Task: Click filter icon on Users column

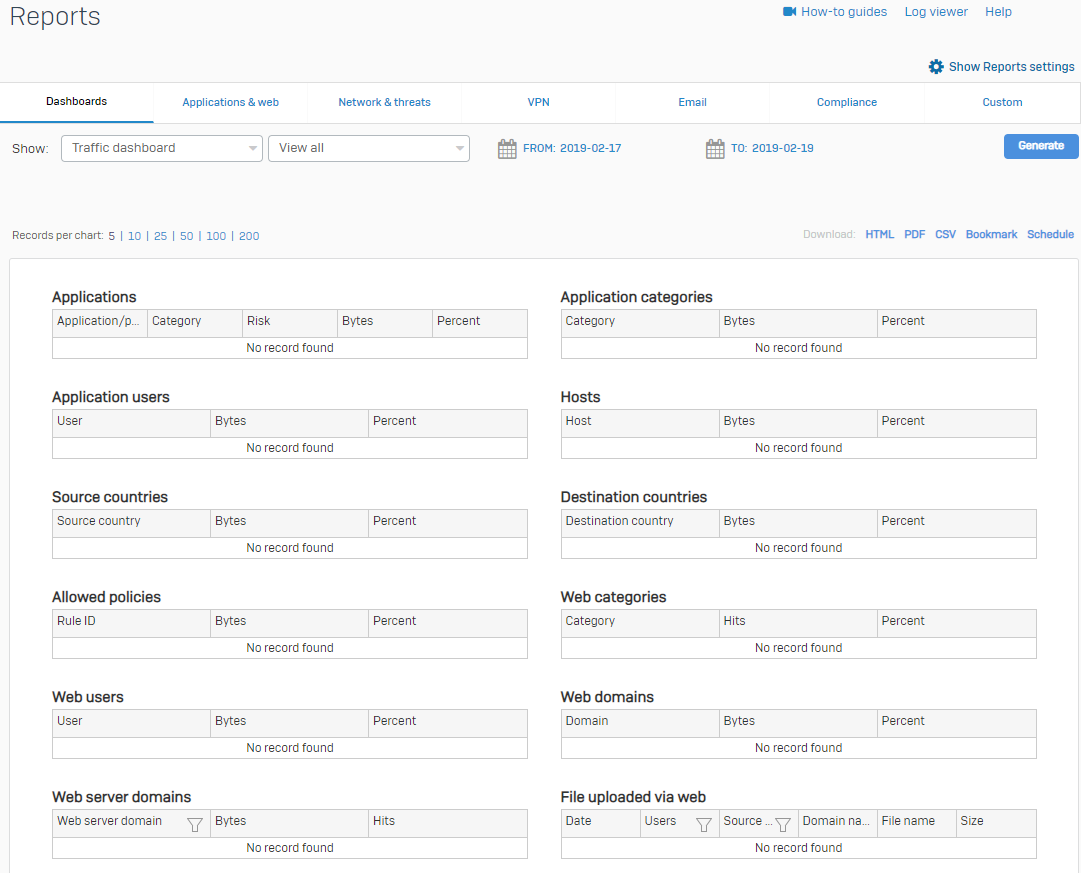Action: 704,824
